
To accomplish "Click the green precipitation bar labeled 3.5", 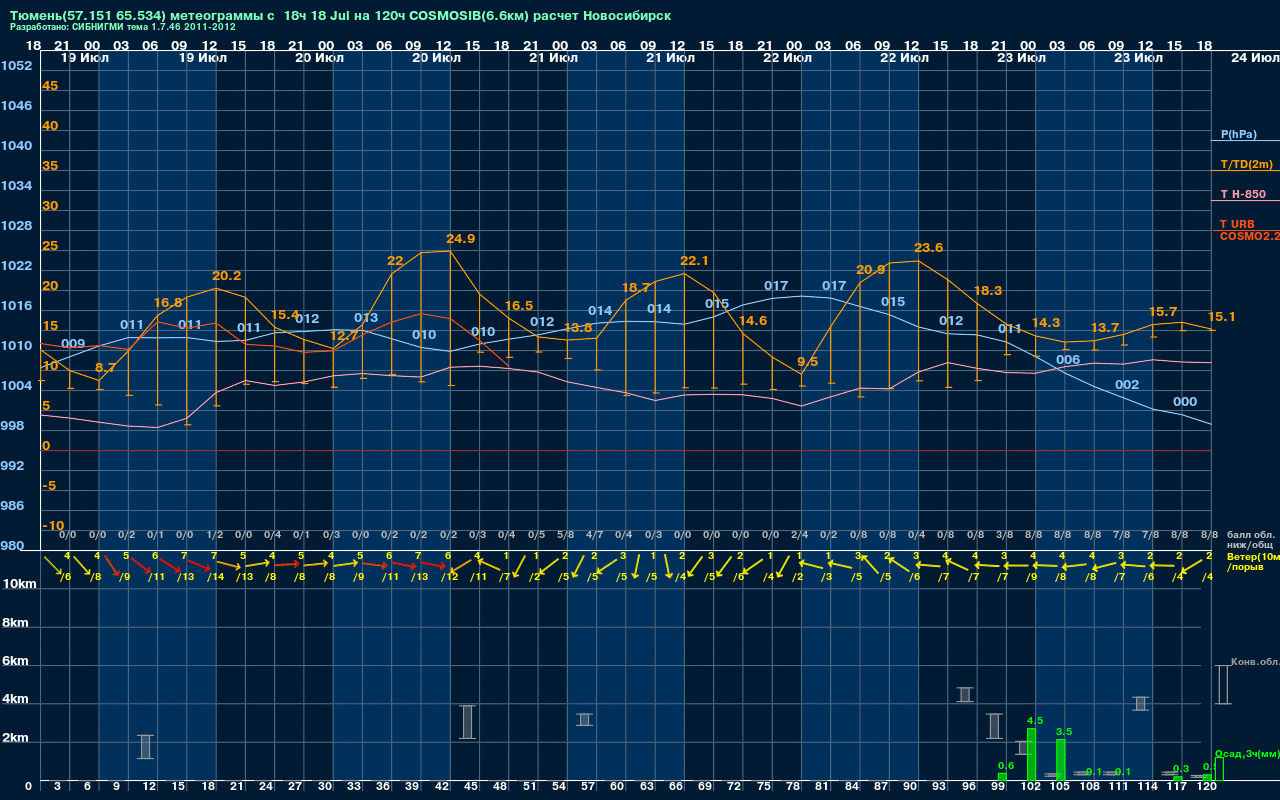I will [1061, 760].
